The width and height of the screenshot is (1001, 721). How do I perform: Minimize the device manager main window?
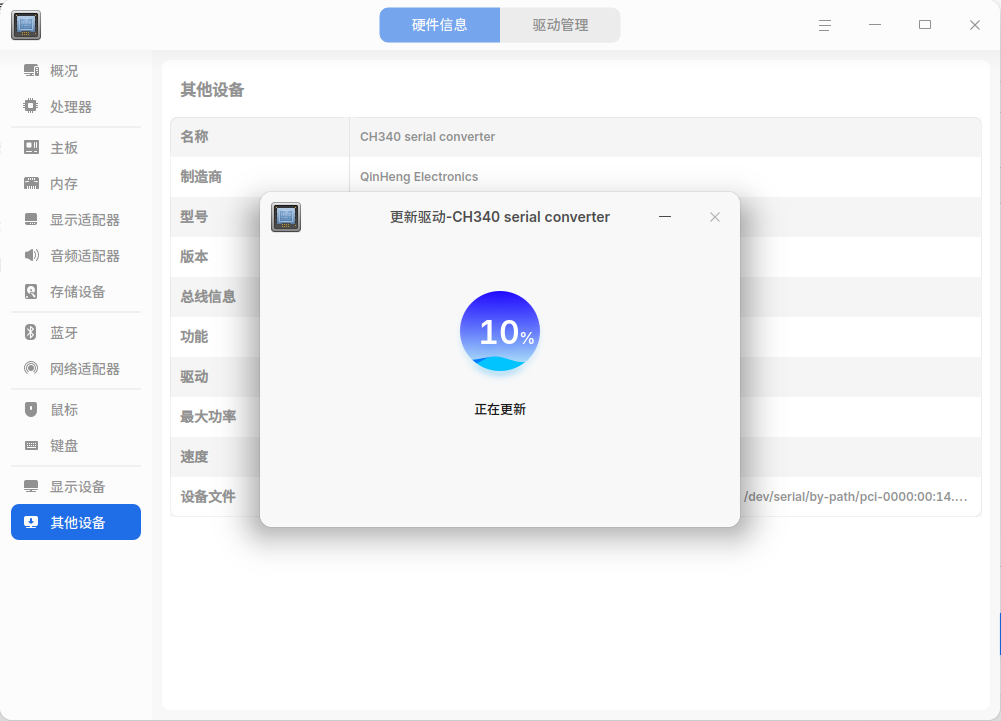click(875, 25)
